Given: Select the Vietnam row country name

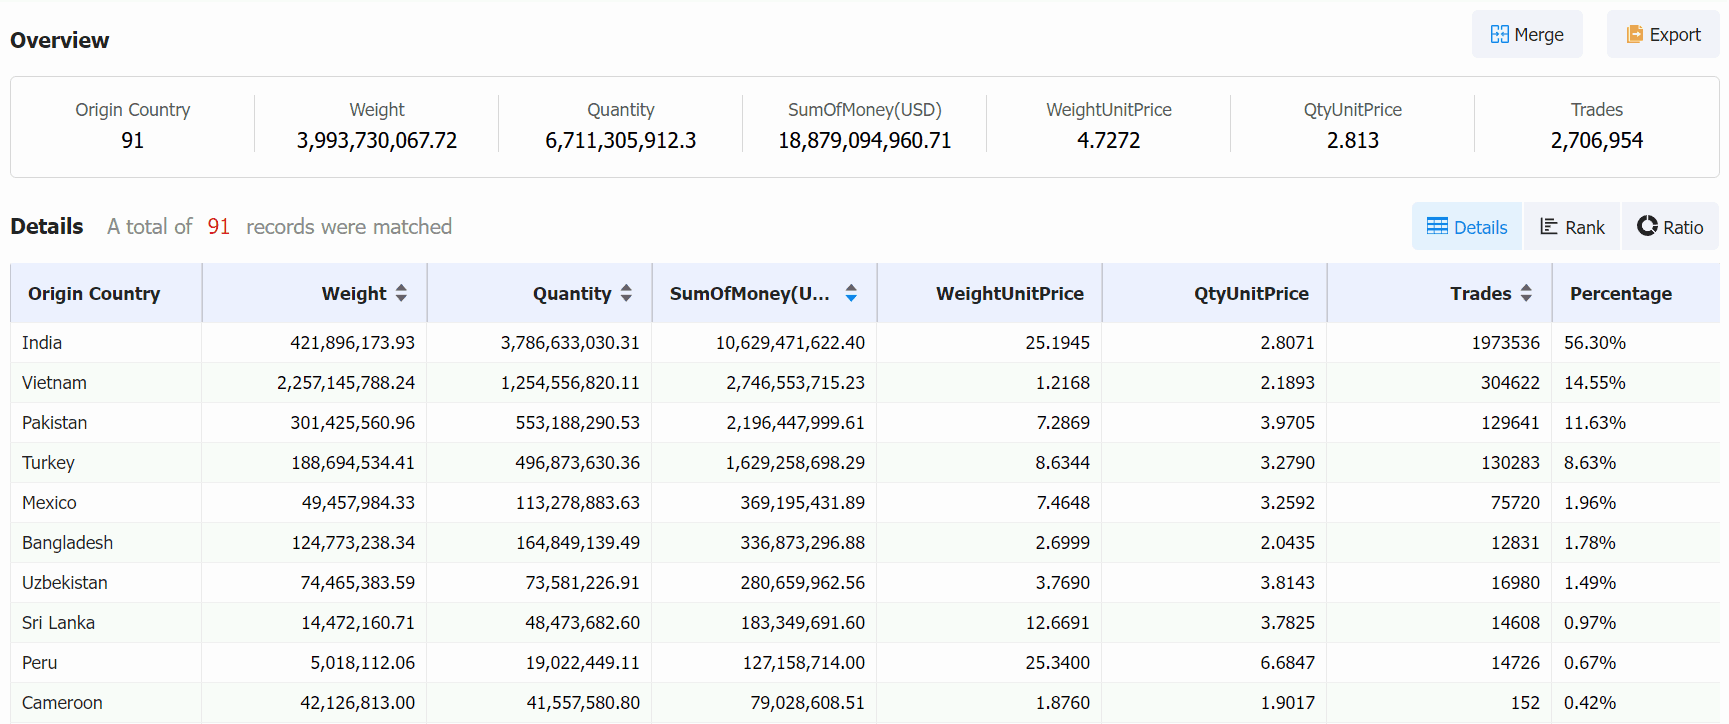Looking at the screenshot, I should click(x=54, y=383).
